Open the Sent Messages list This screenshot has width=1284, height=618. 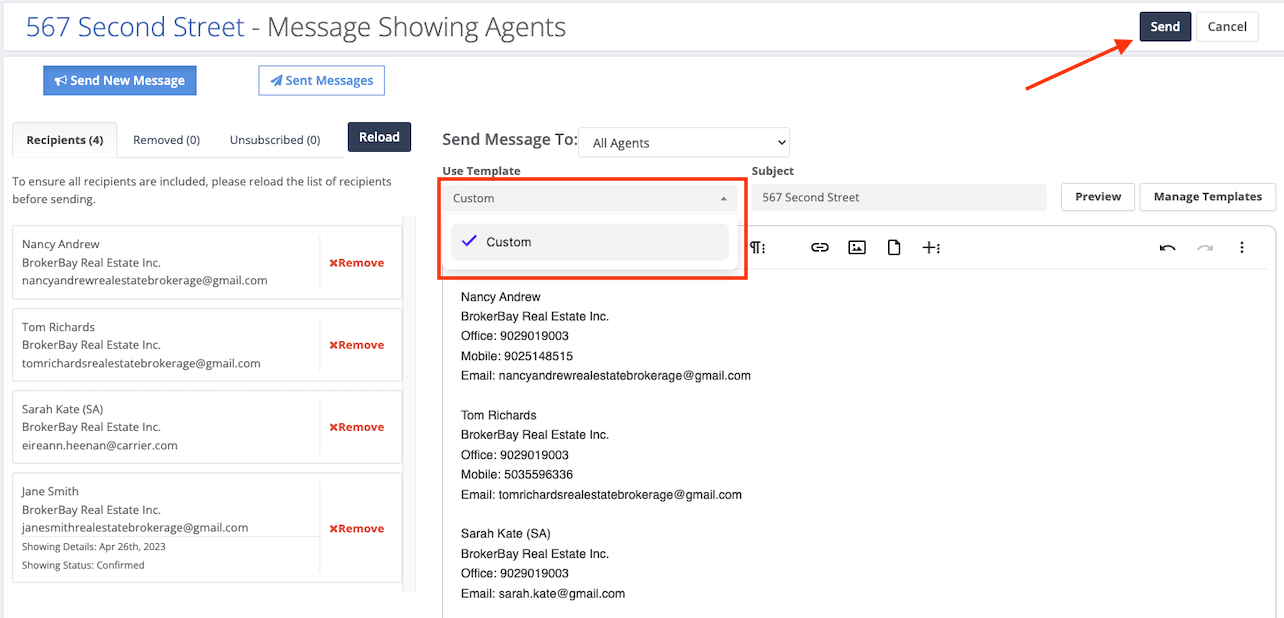pos(321,81)
